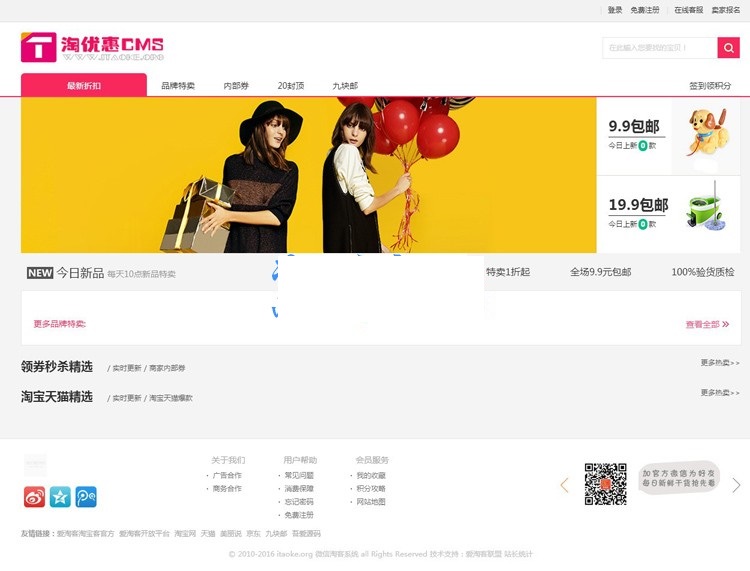
Task: Open the Weibo social icon
Action: click(35, 497)
